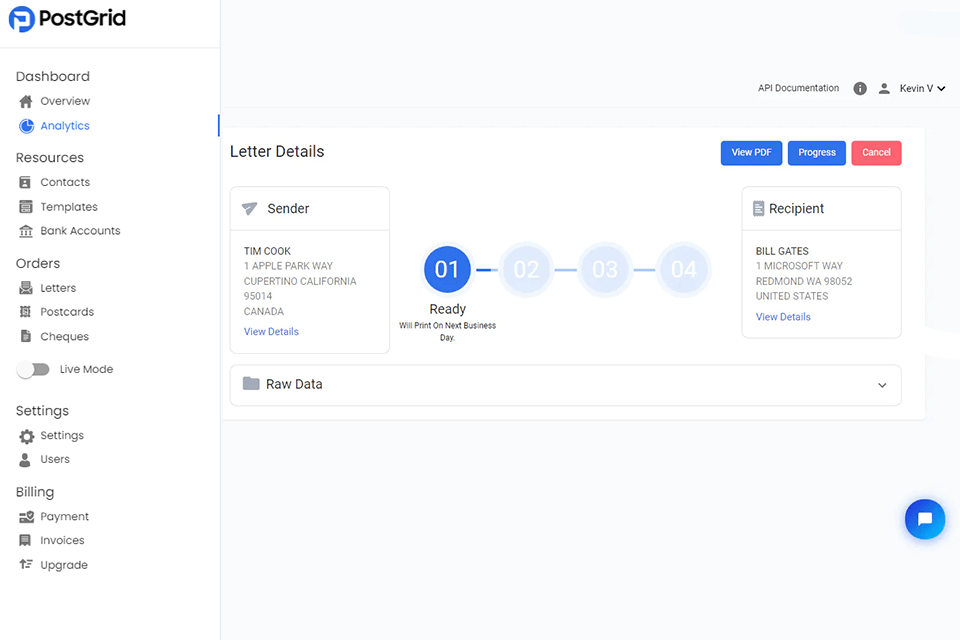
Task: Open the info icon near API Documentation
Action: [860, 89]
